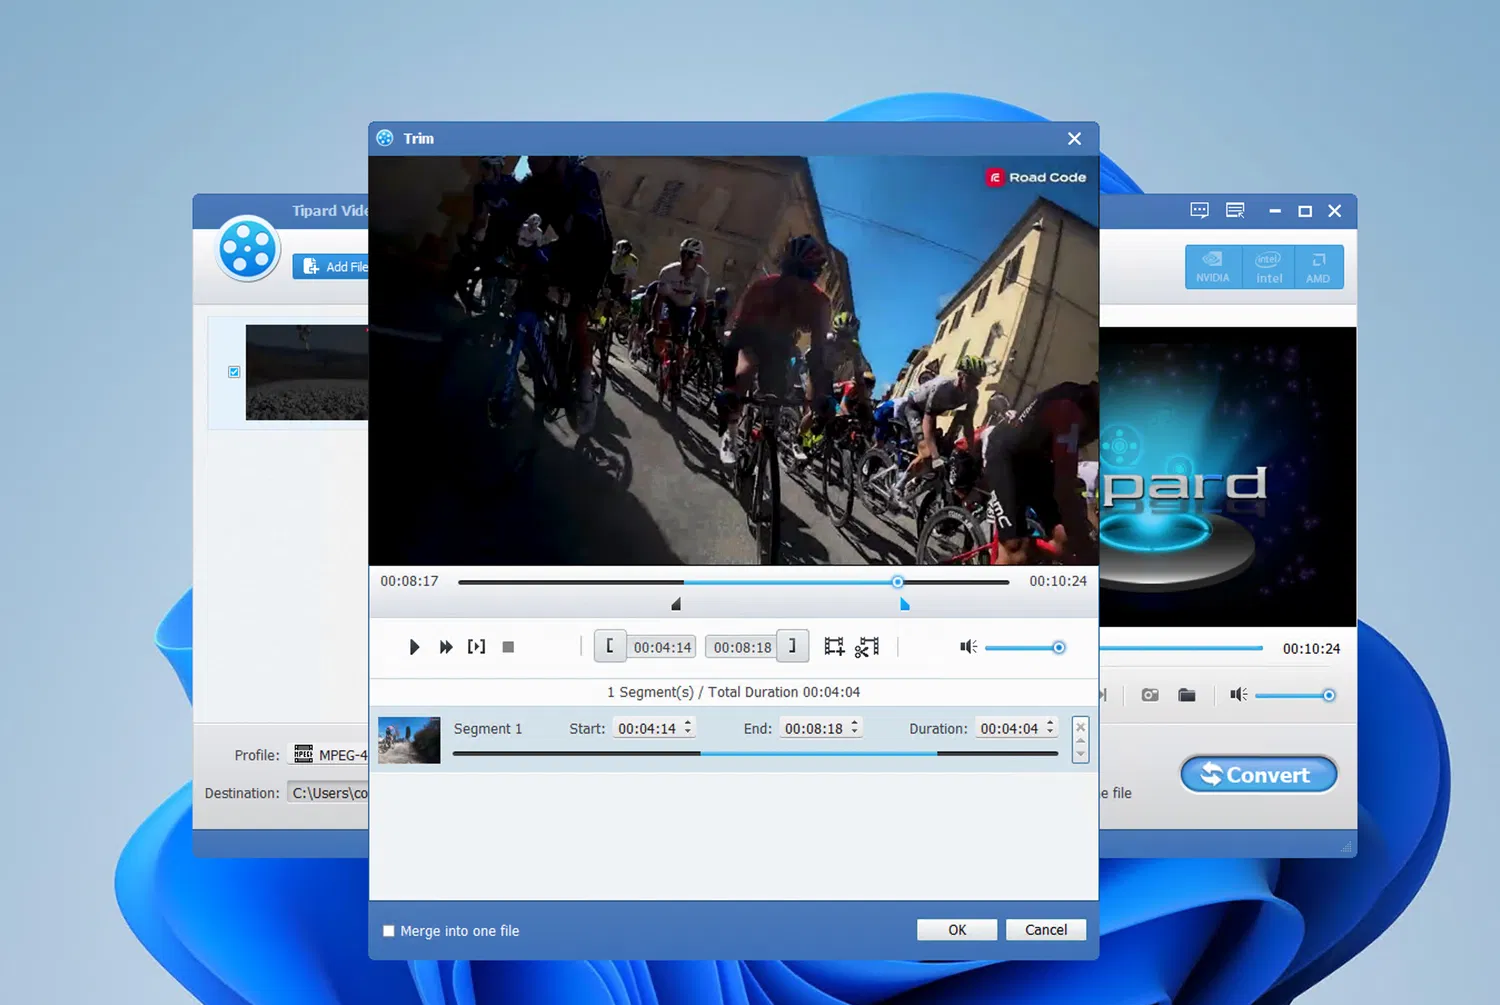Open the menu list icon in Tipard title bar
This screenshot has height=1005, width=1500.
point(1235,210)
